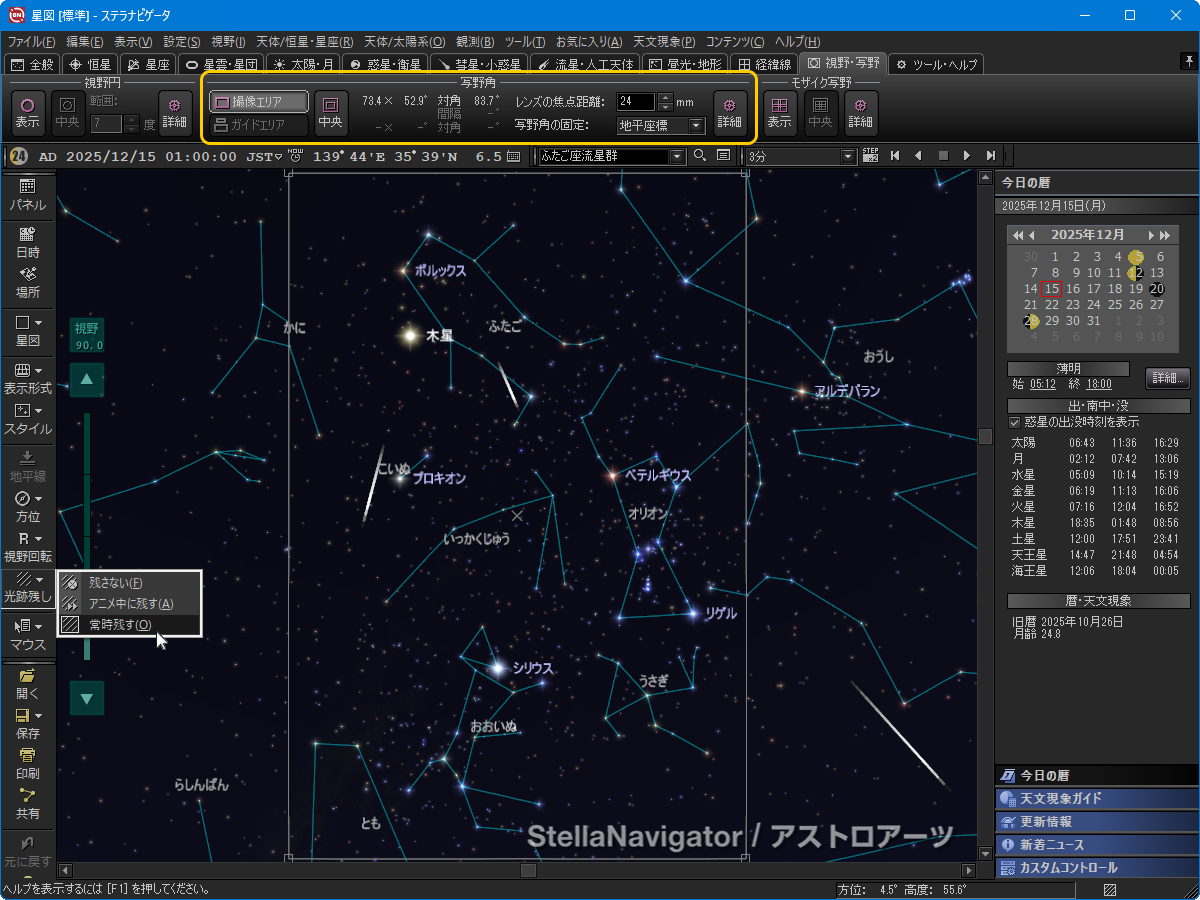Select the 場所 location icon

click(27, 282)
